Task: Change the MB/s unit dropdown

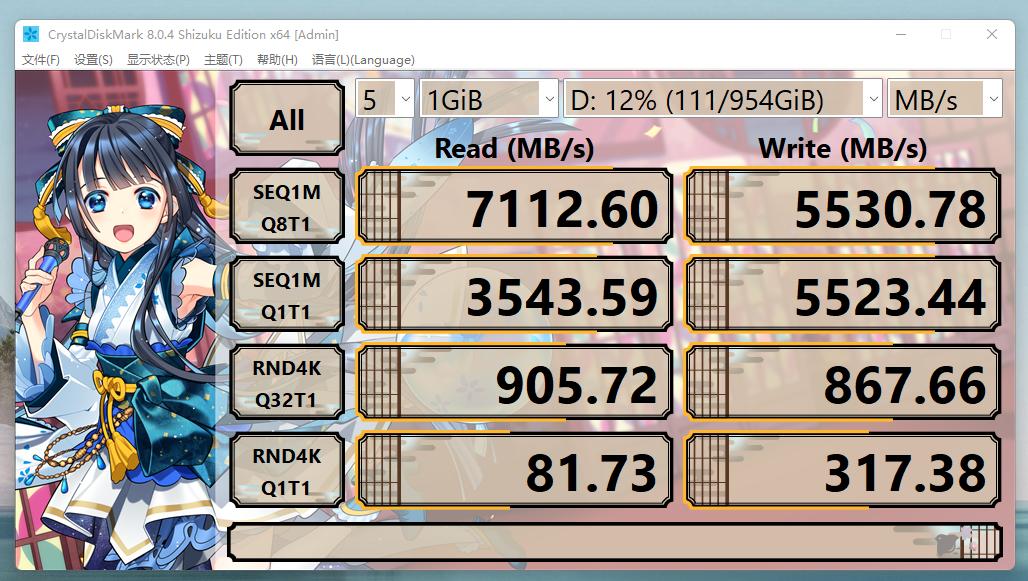Action: coord(944,99)
